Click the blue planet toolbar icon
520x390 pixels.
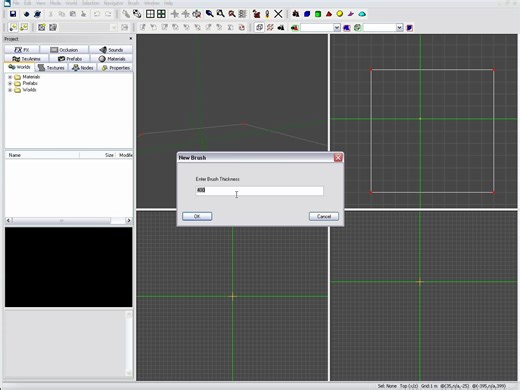tap(37, 14)
